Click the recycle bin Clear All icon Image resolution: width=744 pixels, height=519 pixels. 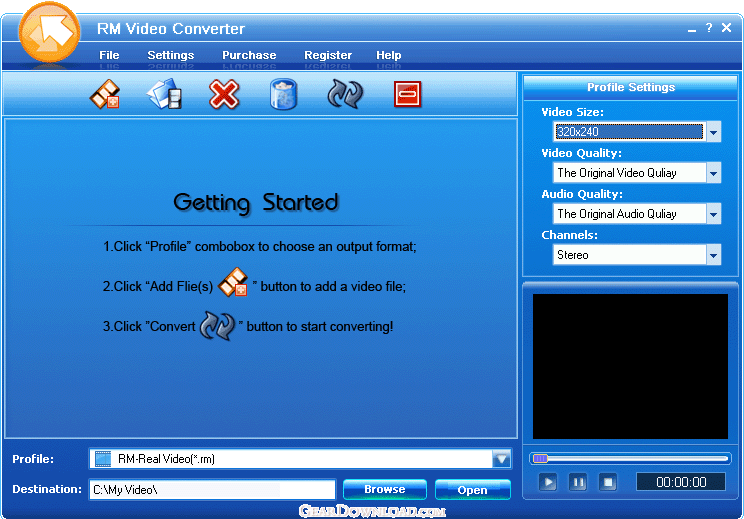pos(283,94)
